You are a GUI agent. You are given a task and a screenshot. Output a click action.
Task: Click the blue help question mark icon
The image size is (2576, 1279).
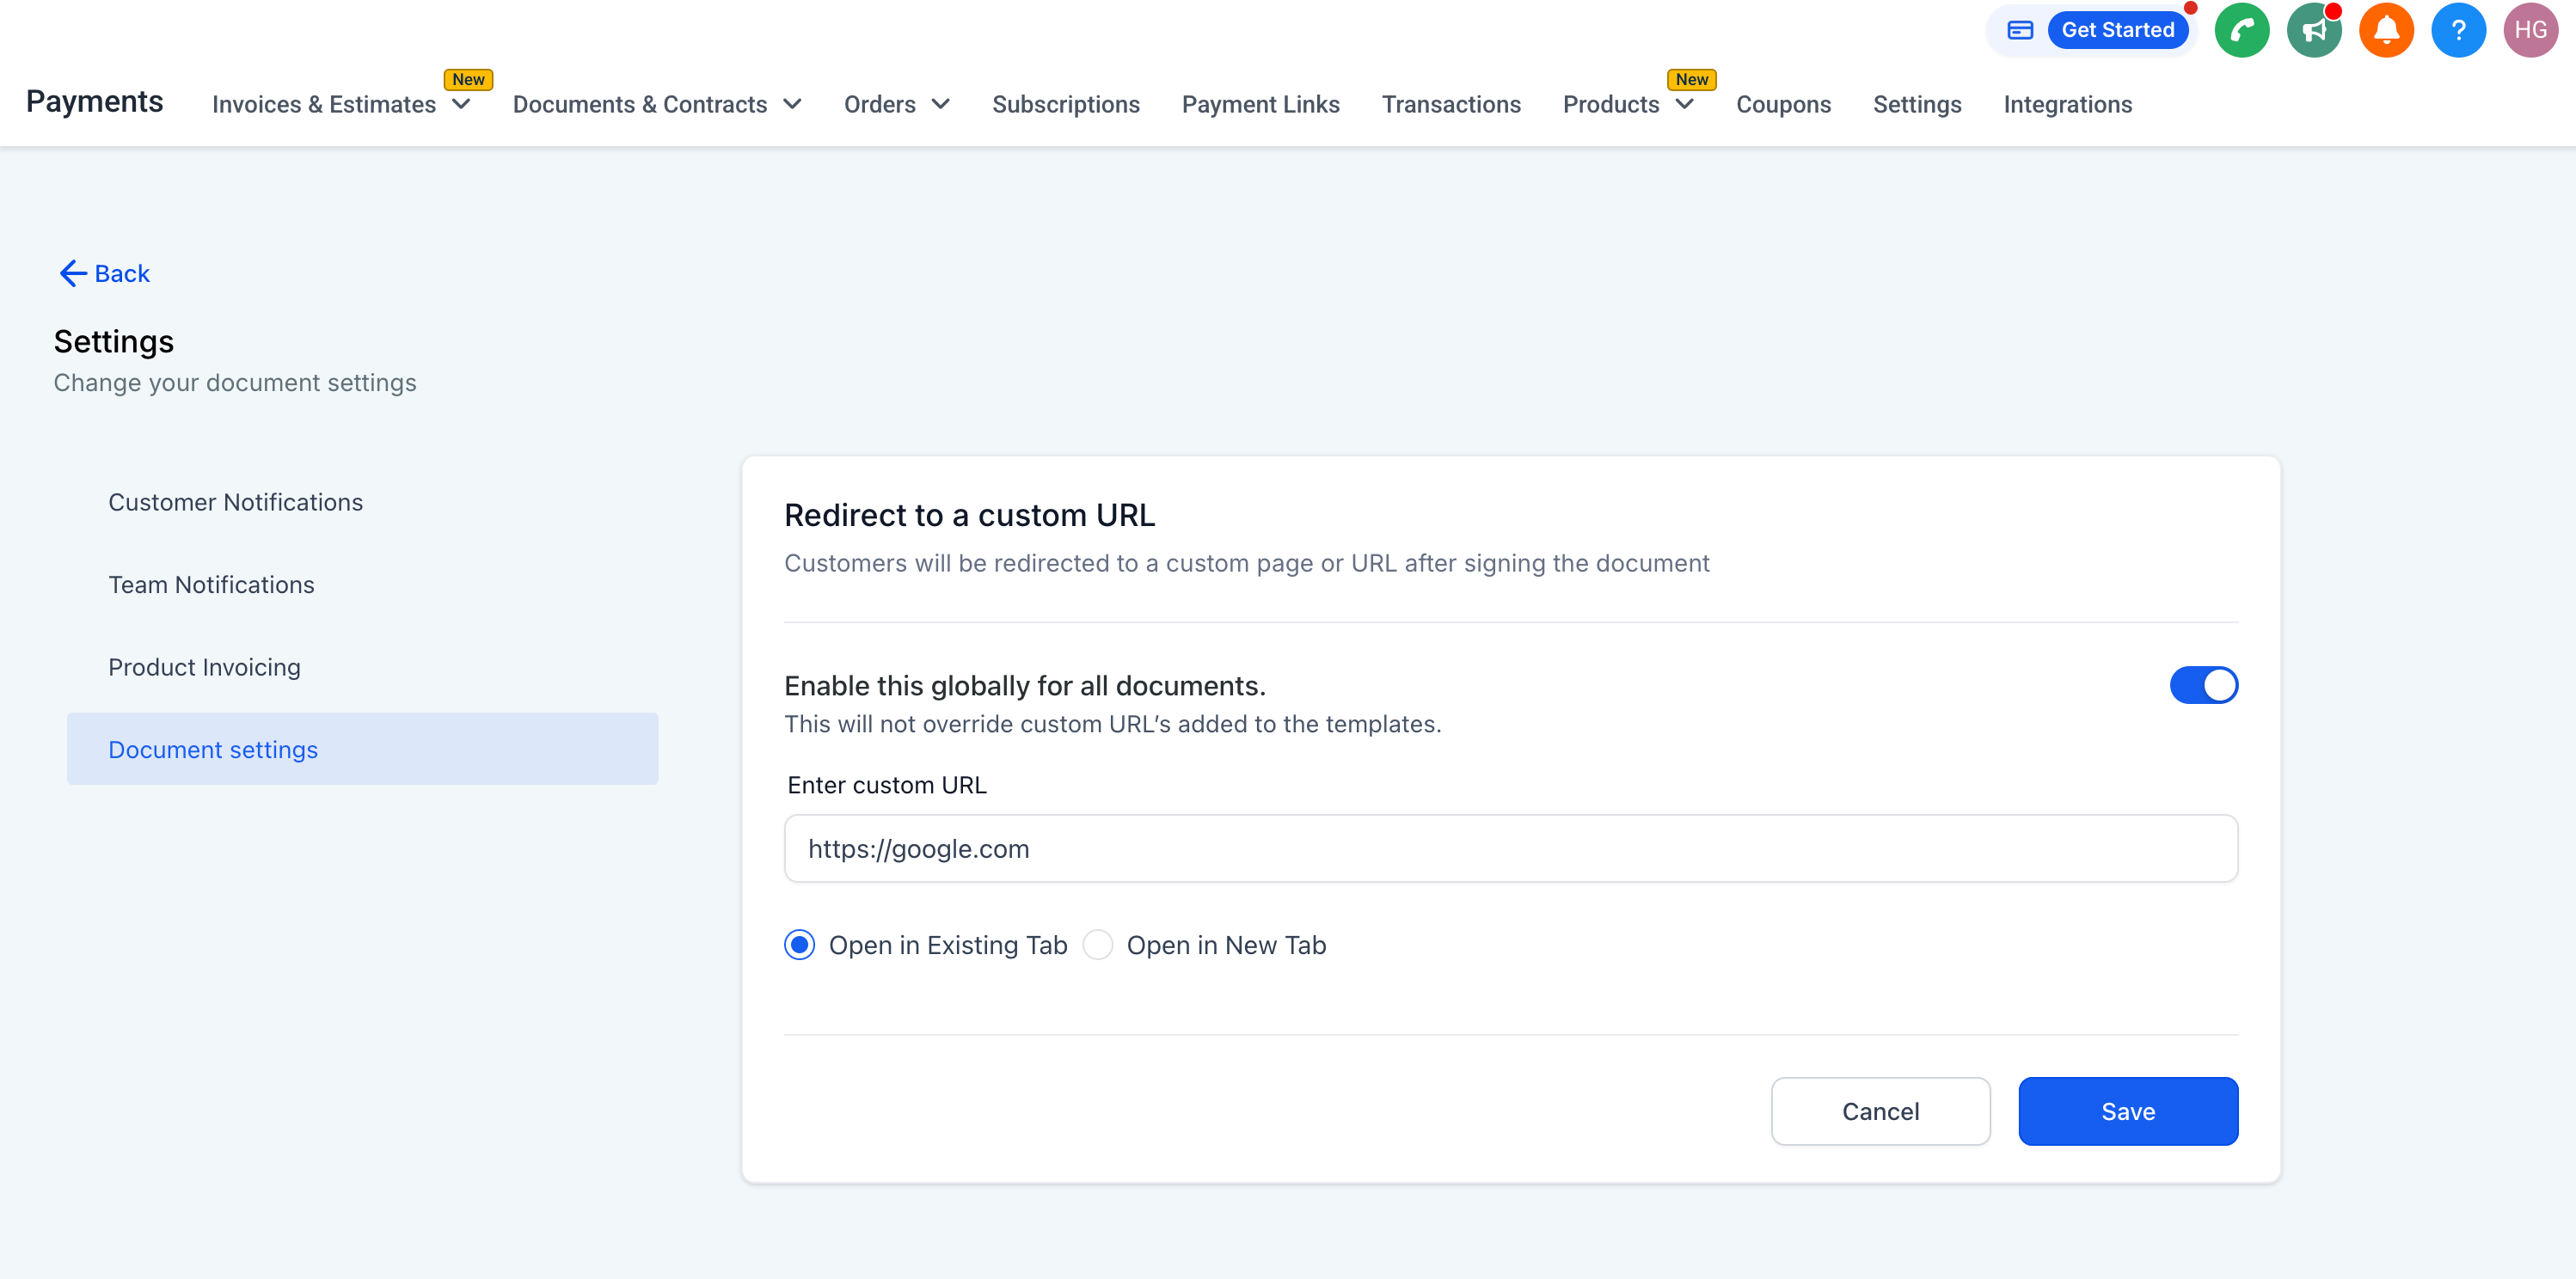[x=2457, y=30]
